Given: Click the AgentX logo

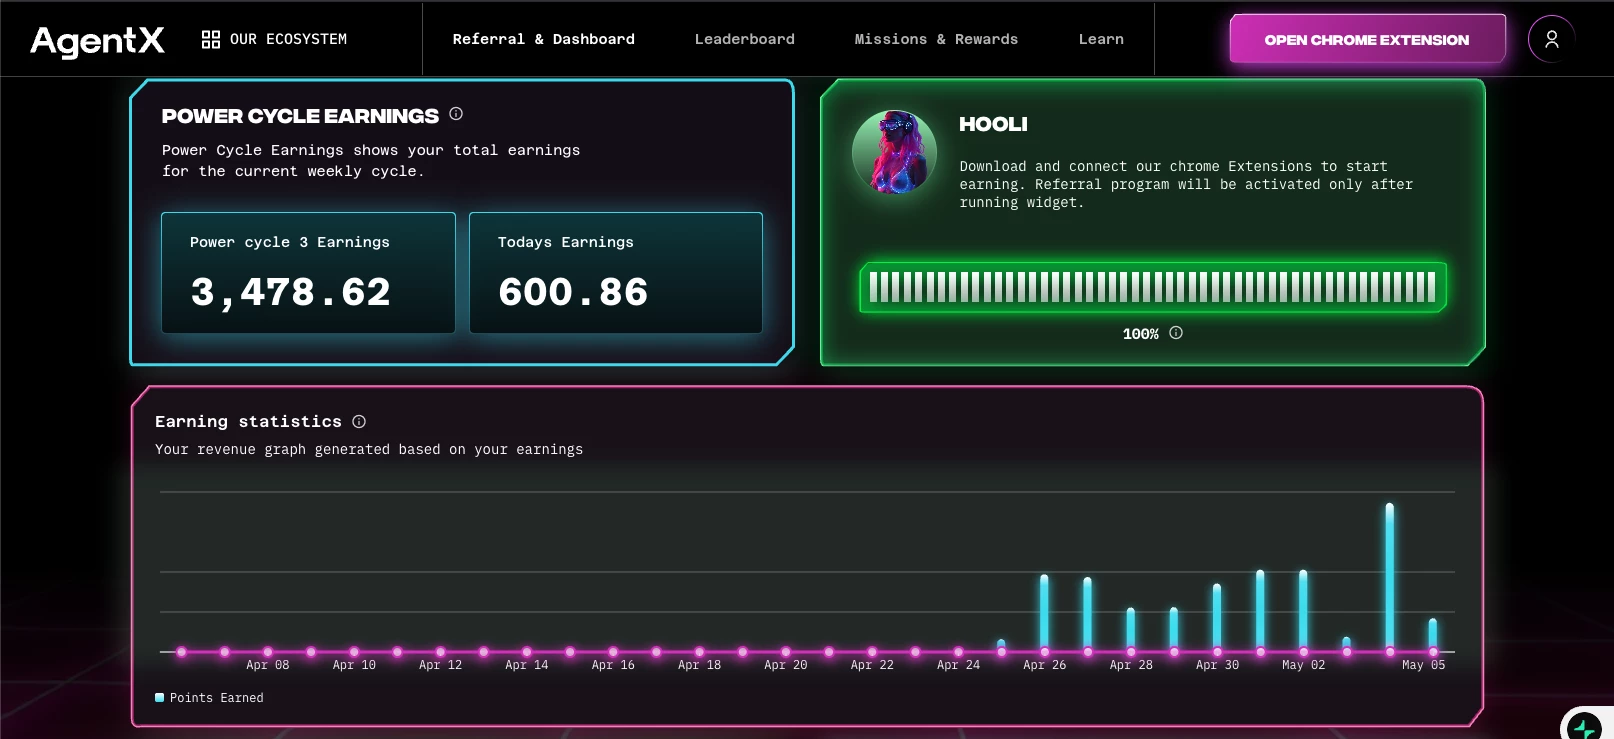Looking at the screenshot, I should pos(97,40).
